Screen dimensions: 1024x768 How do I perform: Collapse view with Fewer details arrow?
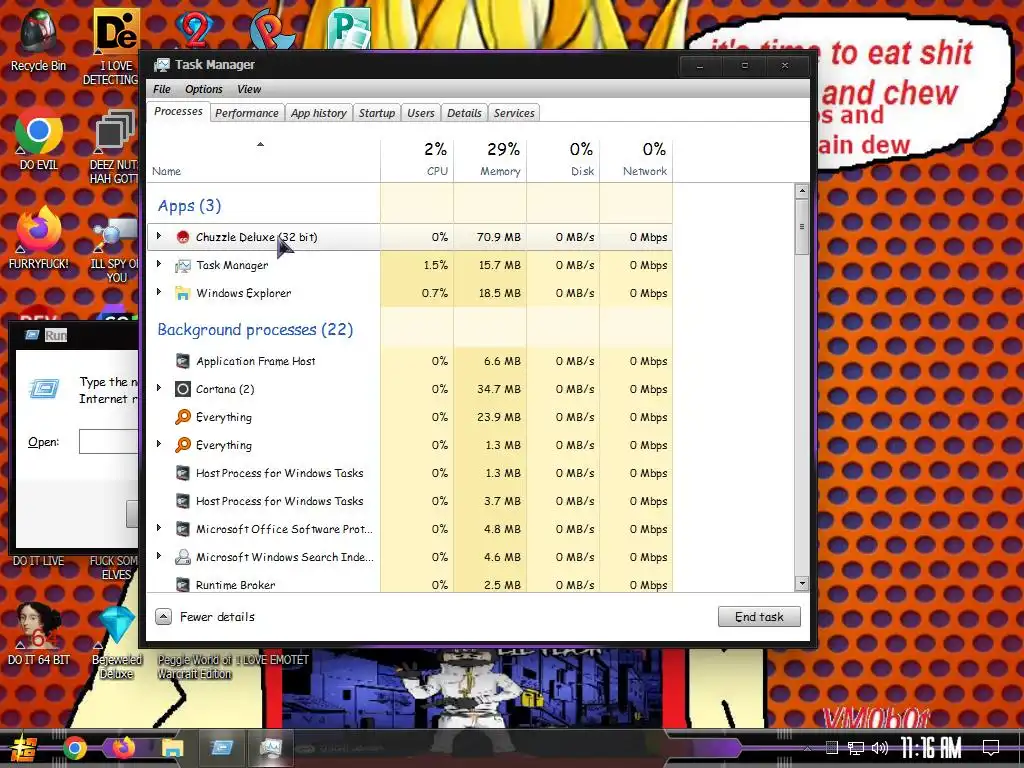pyautogui.click(x=163, y=616)
